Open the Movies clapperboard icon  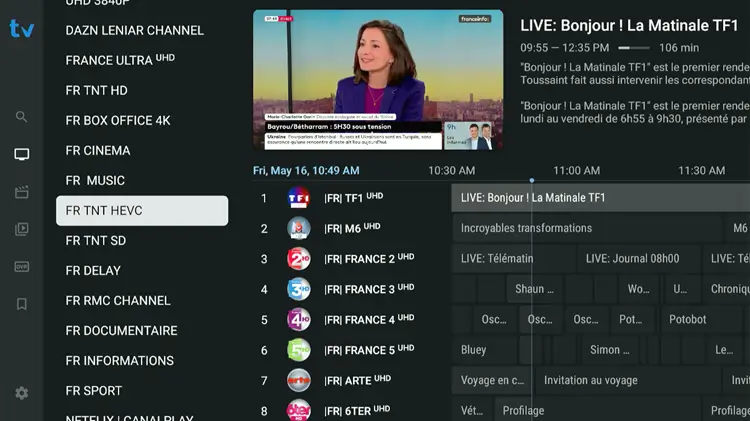(22, 192)
